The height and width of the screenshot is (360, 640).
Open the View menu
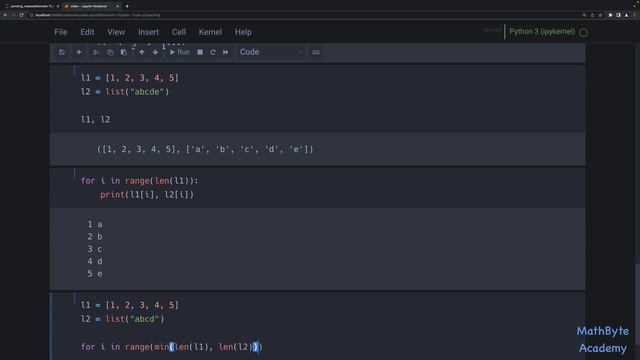116,32
